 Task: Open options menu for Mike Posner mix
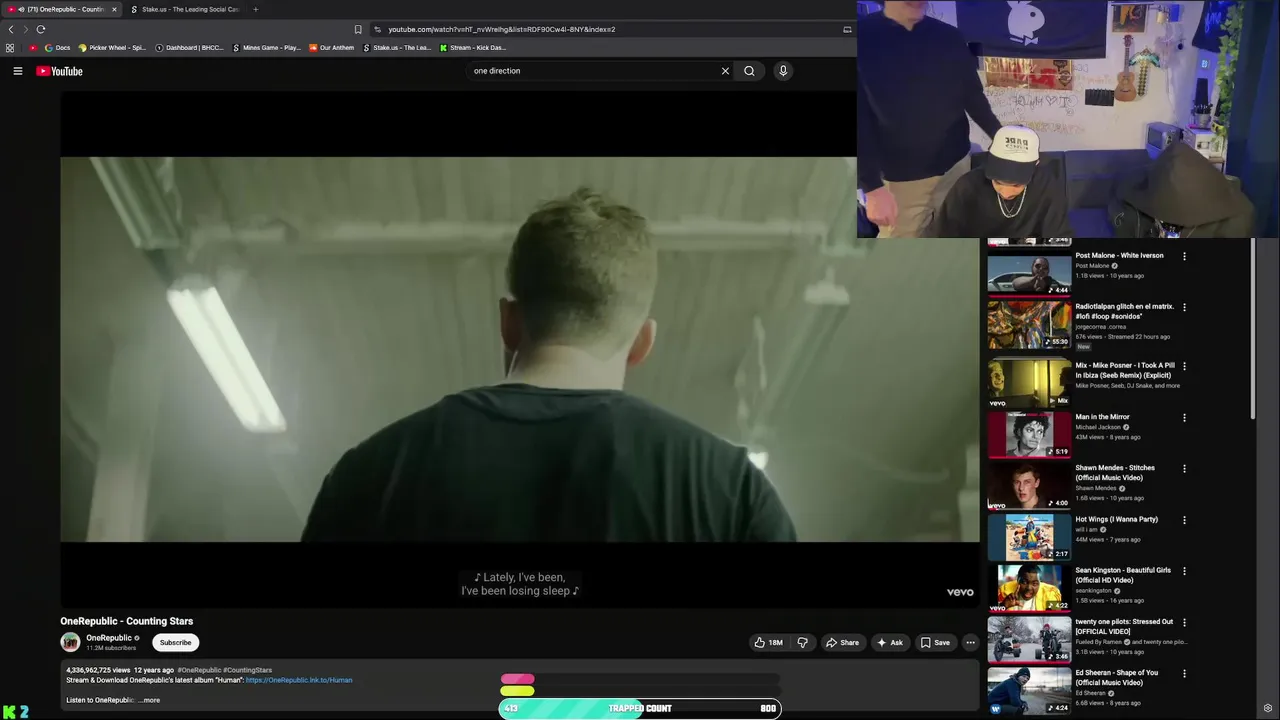tap(1184, 366)
